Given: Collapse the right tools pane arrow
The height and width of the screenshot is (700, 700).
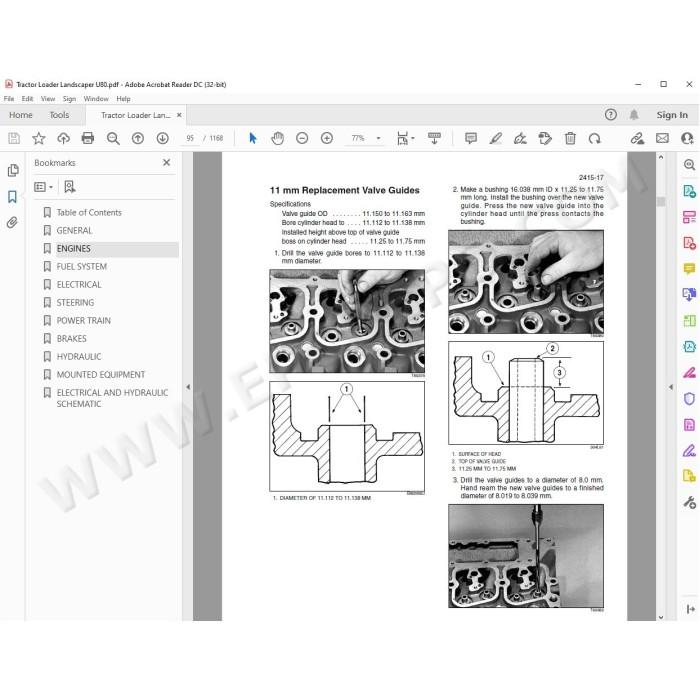Looking at the screenshot, I should point(671,387).
